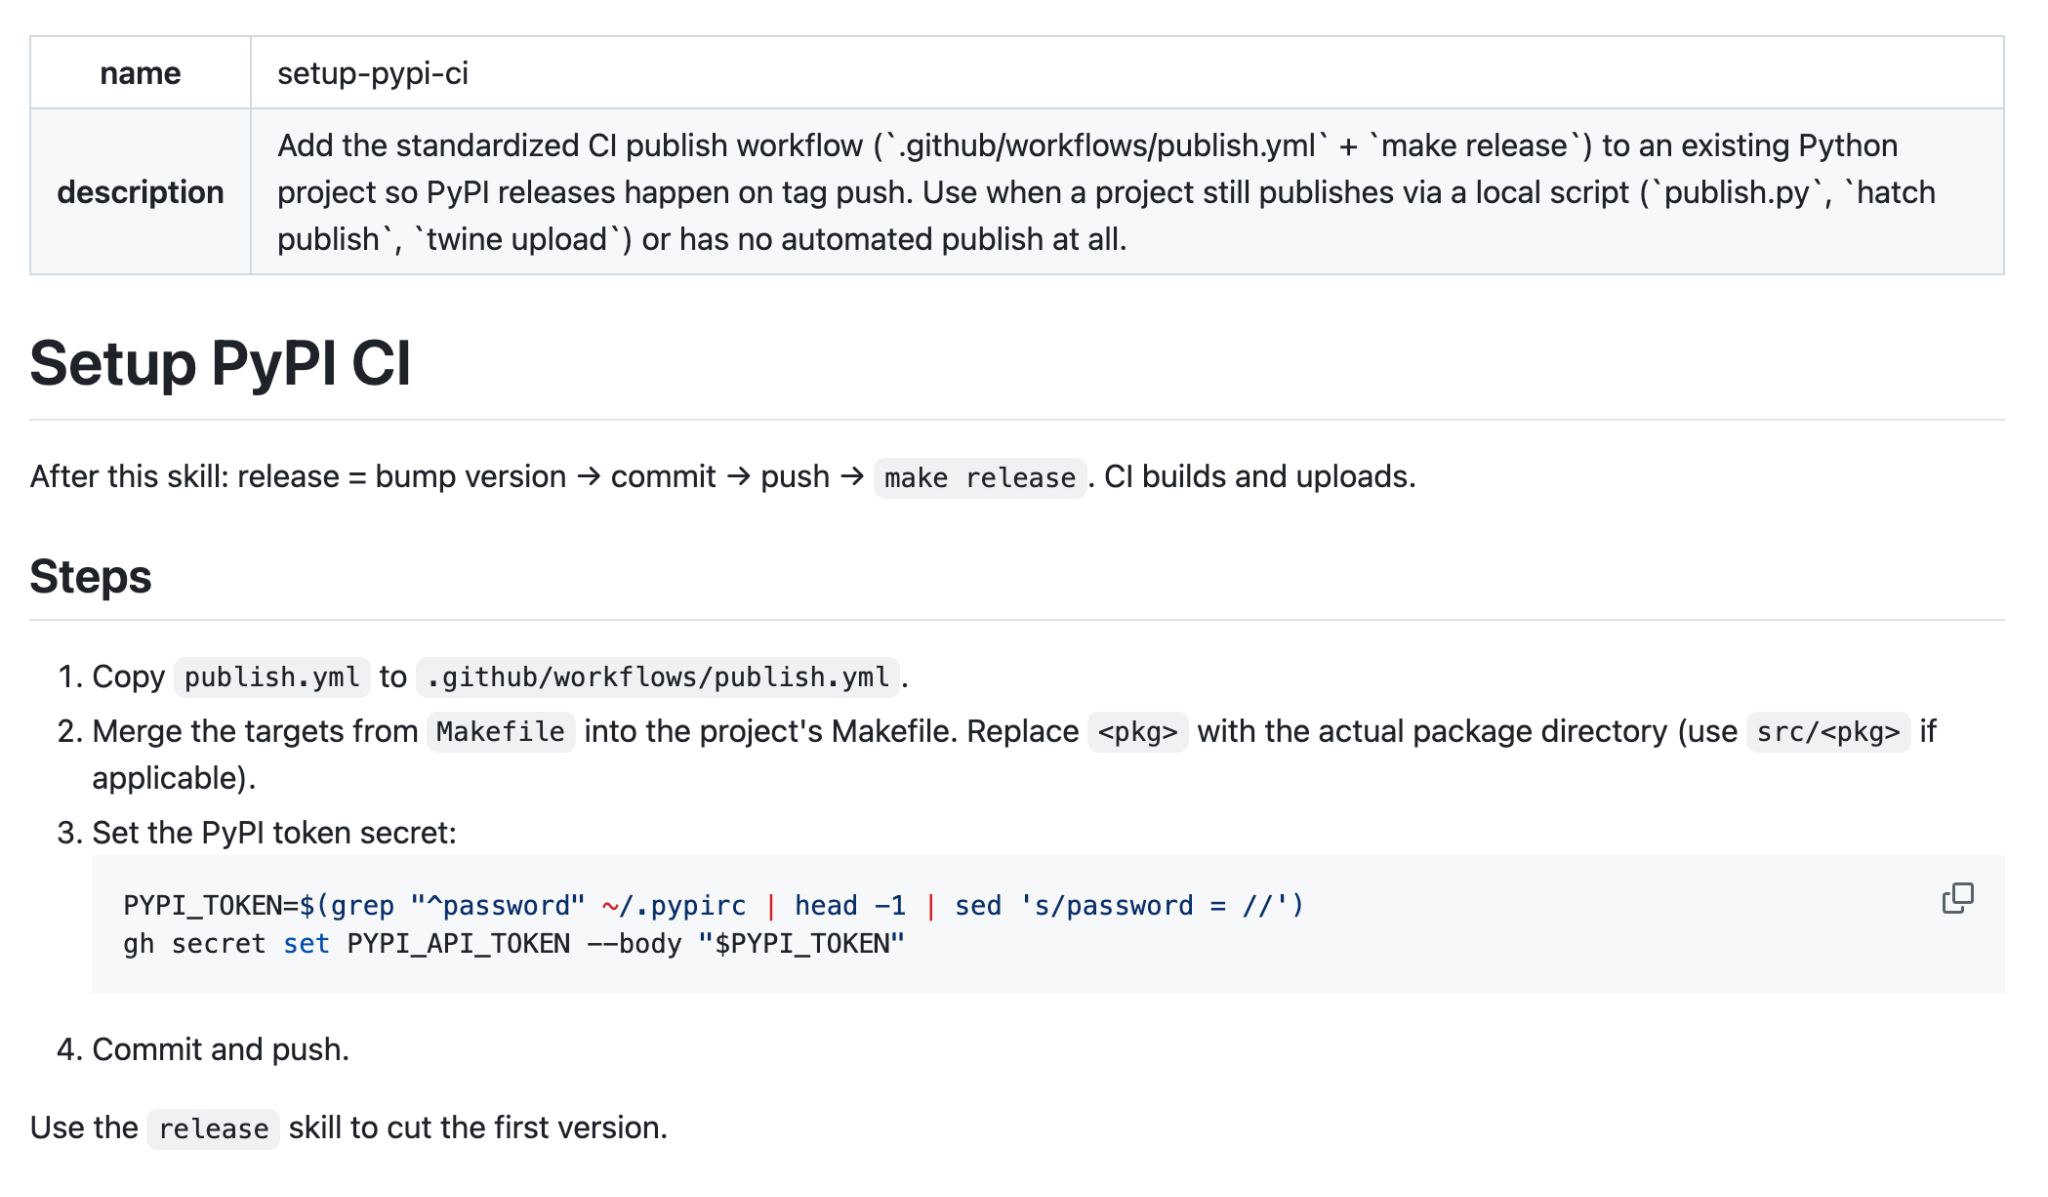The image size is (2048, 1197).
Task: Click the 'setup-pypi-ci' name value cell
Action: 1127,73
